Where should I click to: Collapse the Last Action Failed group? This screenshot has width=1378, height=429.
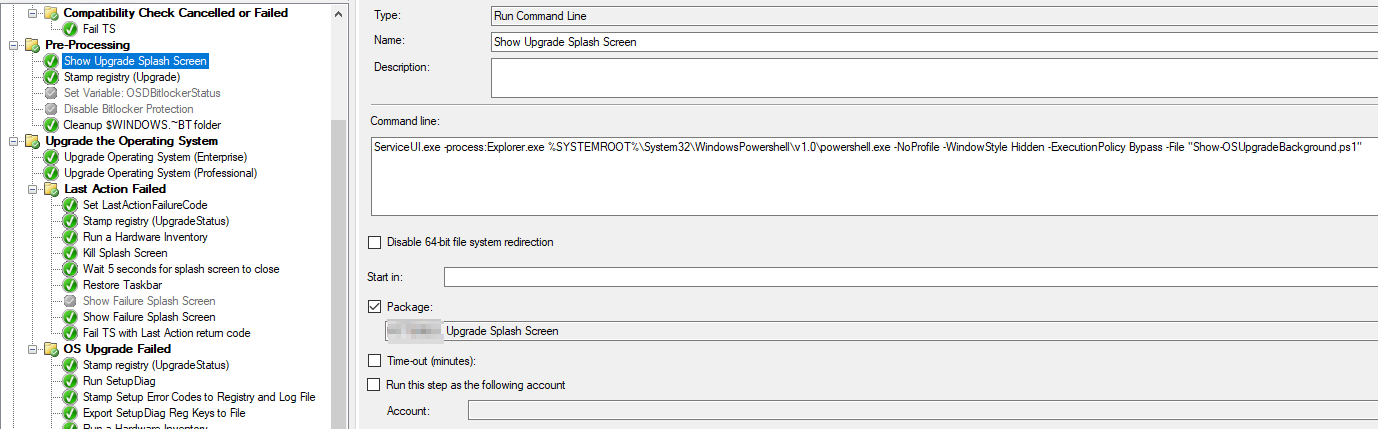(x=33, y=189)
